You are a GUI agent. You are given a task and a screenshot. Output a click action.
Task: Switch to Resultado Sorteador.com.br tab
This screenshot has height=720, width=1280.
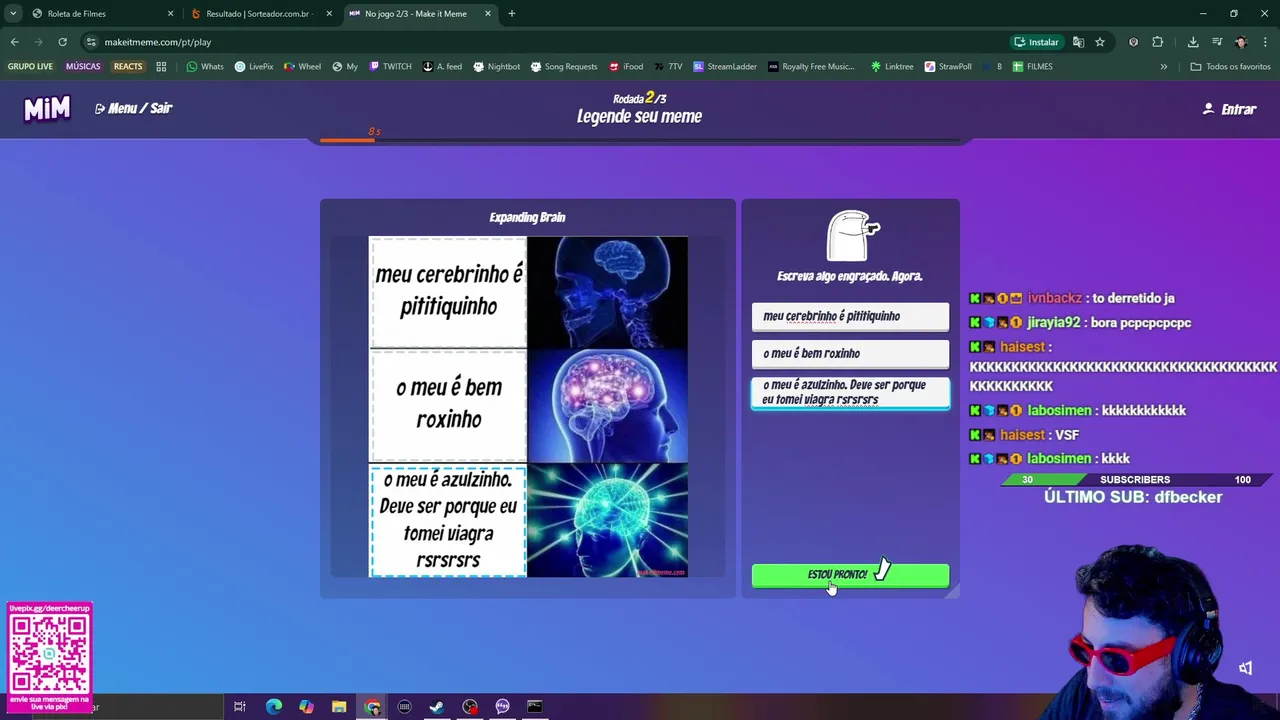click(258, 14)
